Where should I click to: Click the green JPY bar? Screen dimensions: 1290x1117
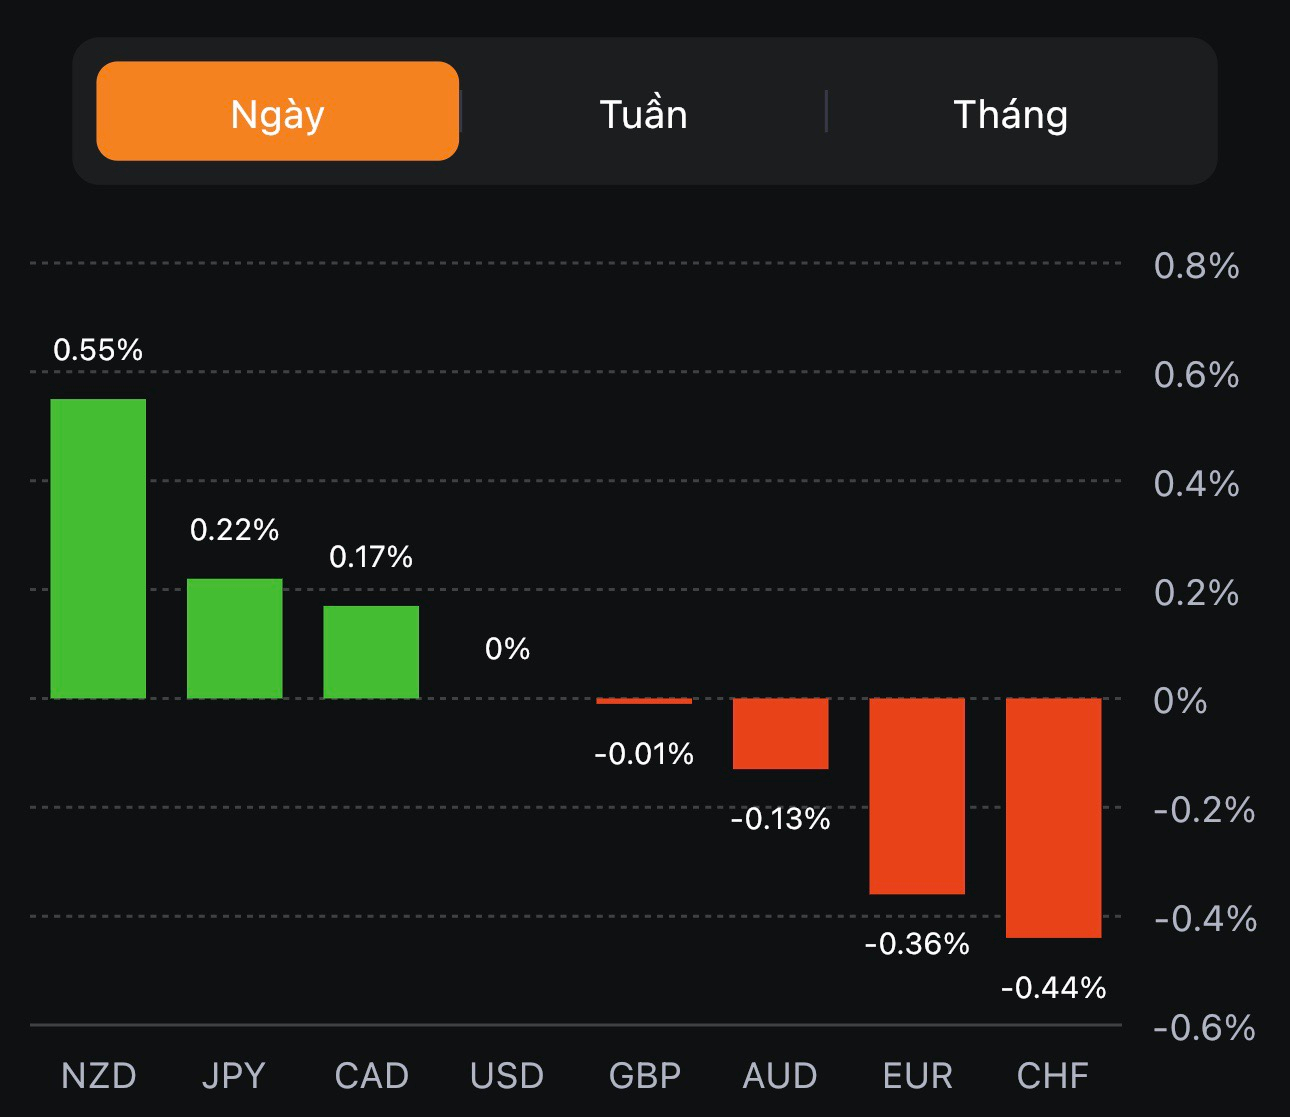coord(235,638)
